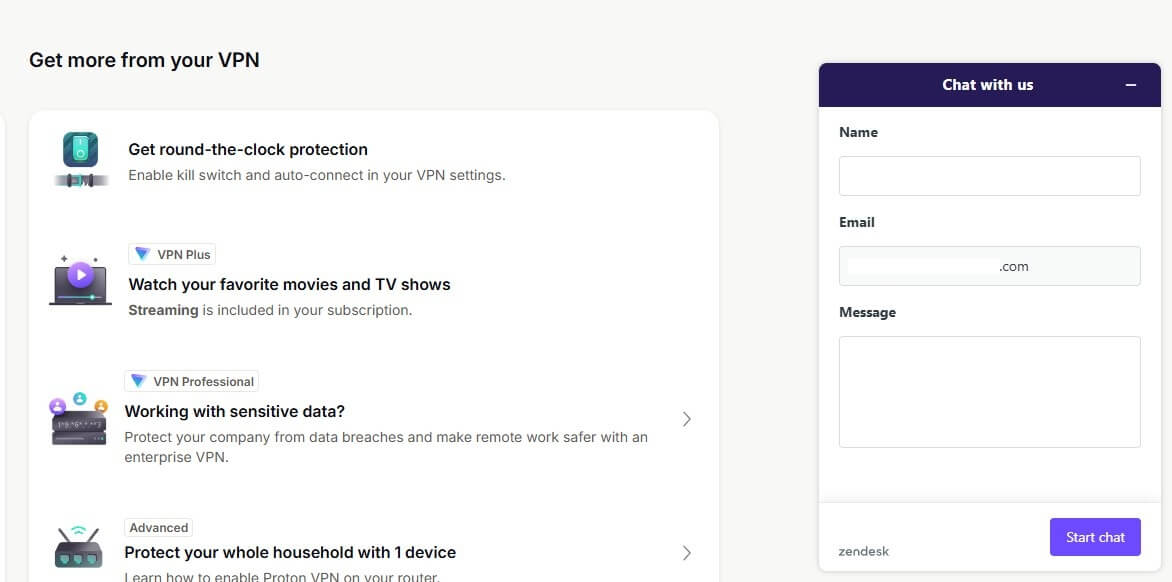
Task: Click the people icons above the server image
Action: click(79, 398)
